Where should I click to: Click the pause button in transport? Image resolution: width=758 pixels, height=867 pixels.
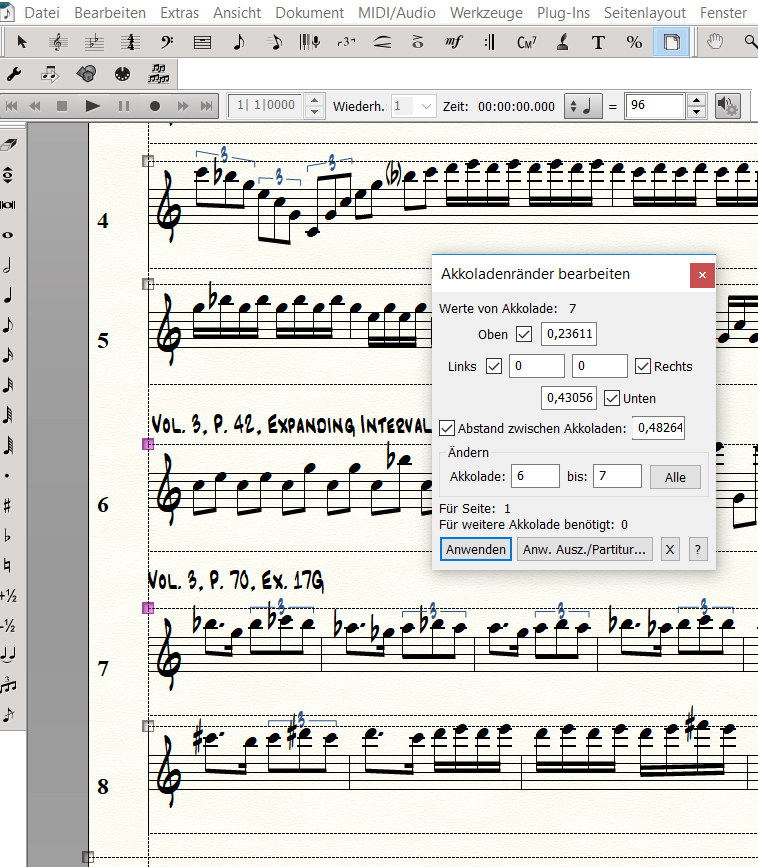[123, 106]
